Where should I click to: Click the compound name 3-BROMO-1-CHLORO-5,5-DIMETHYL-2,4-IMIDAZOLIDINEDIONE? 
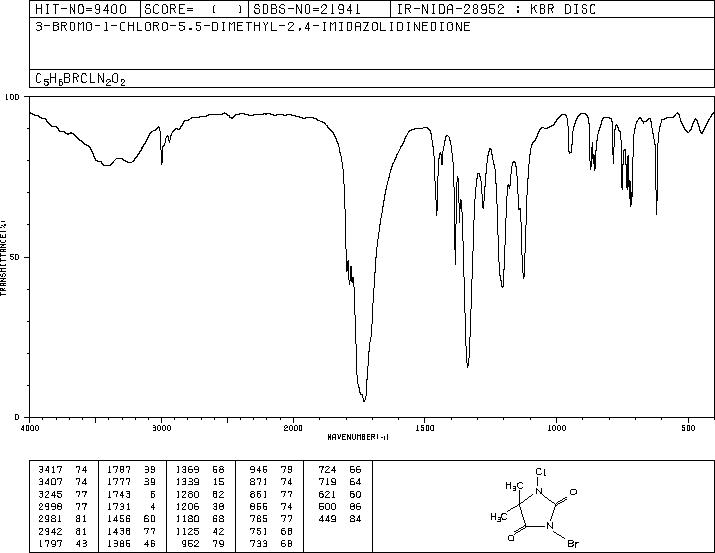click(253, 26)
